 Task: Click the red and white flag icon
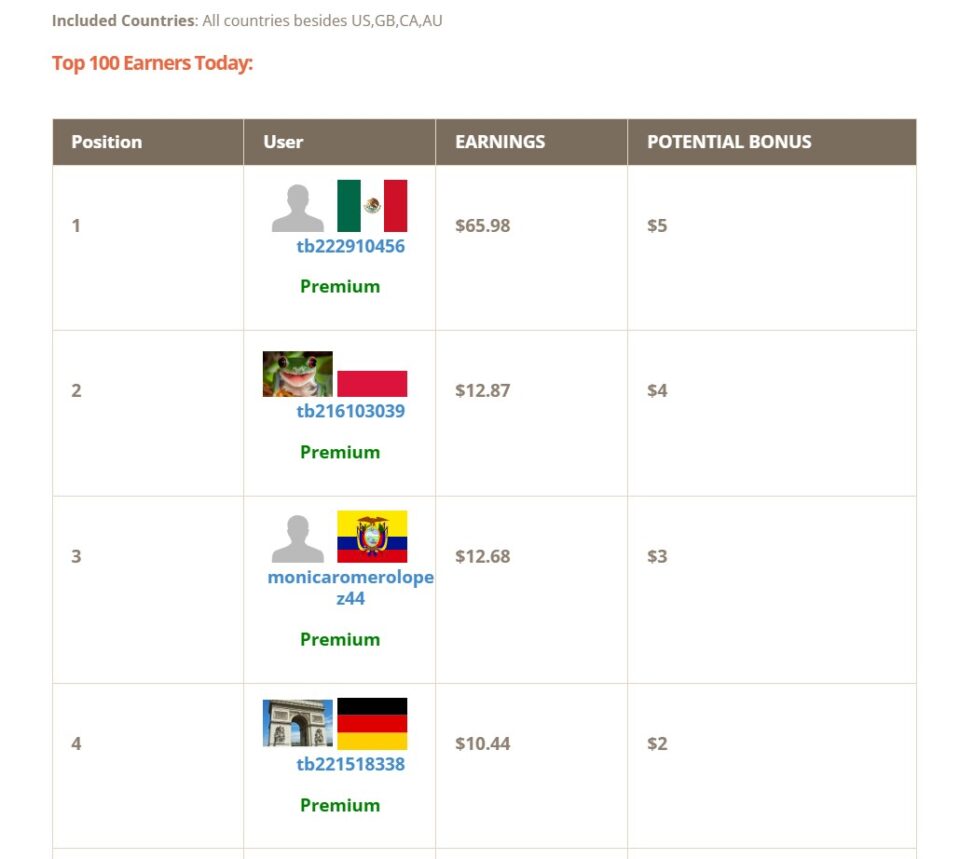coord(372,383)
